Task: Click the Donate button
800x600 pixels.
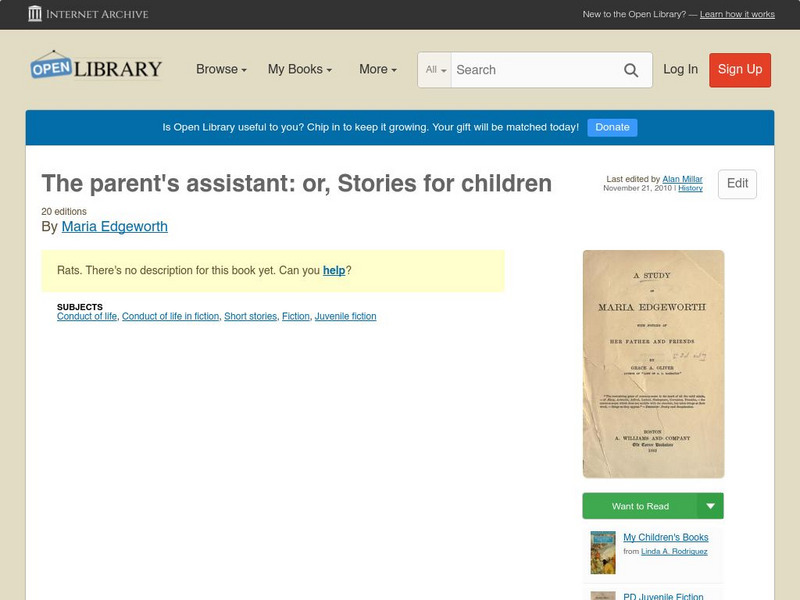Action: [x=611, y=127]
